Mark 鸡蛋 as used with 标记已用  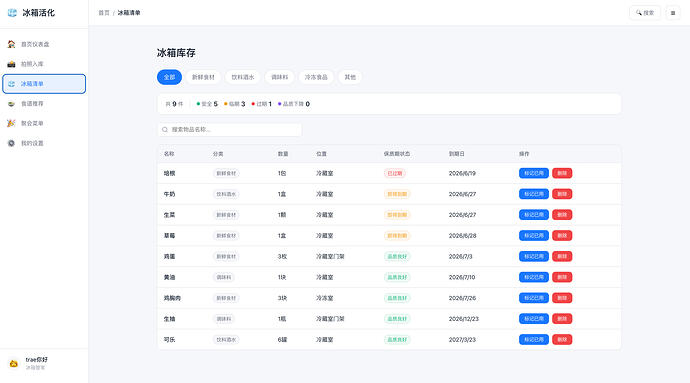coord(534,256)
